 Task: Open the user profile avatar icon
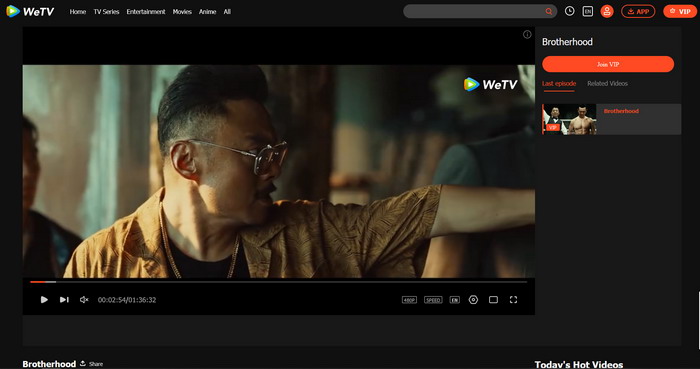pyautogui.click(x=607, y=11)
